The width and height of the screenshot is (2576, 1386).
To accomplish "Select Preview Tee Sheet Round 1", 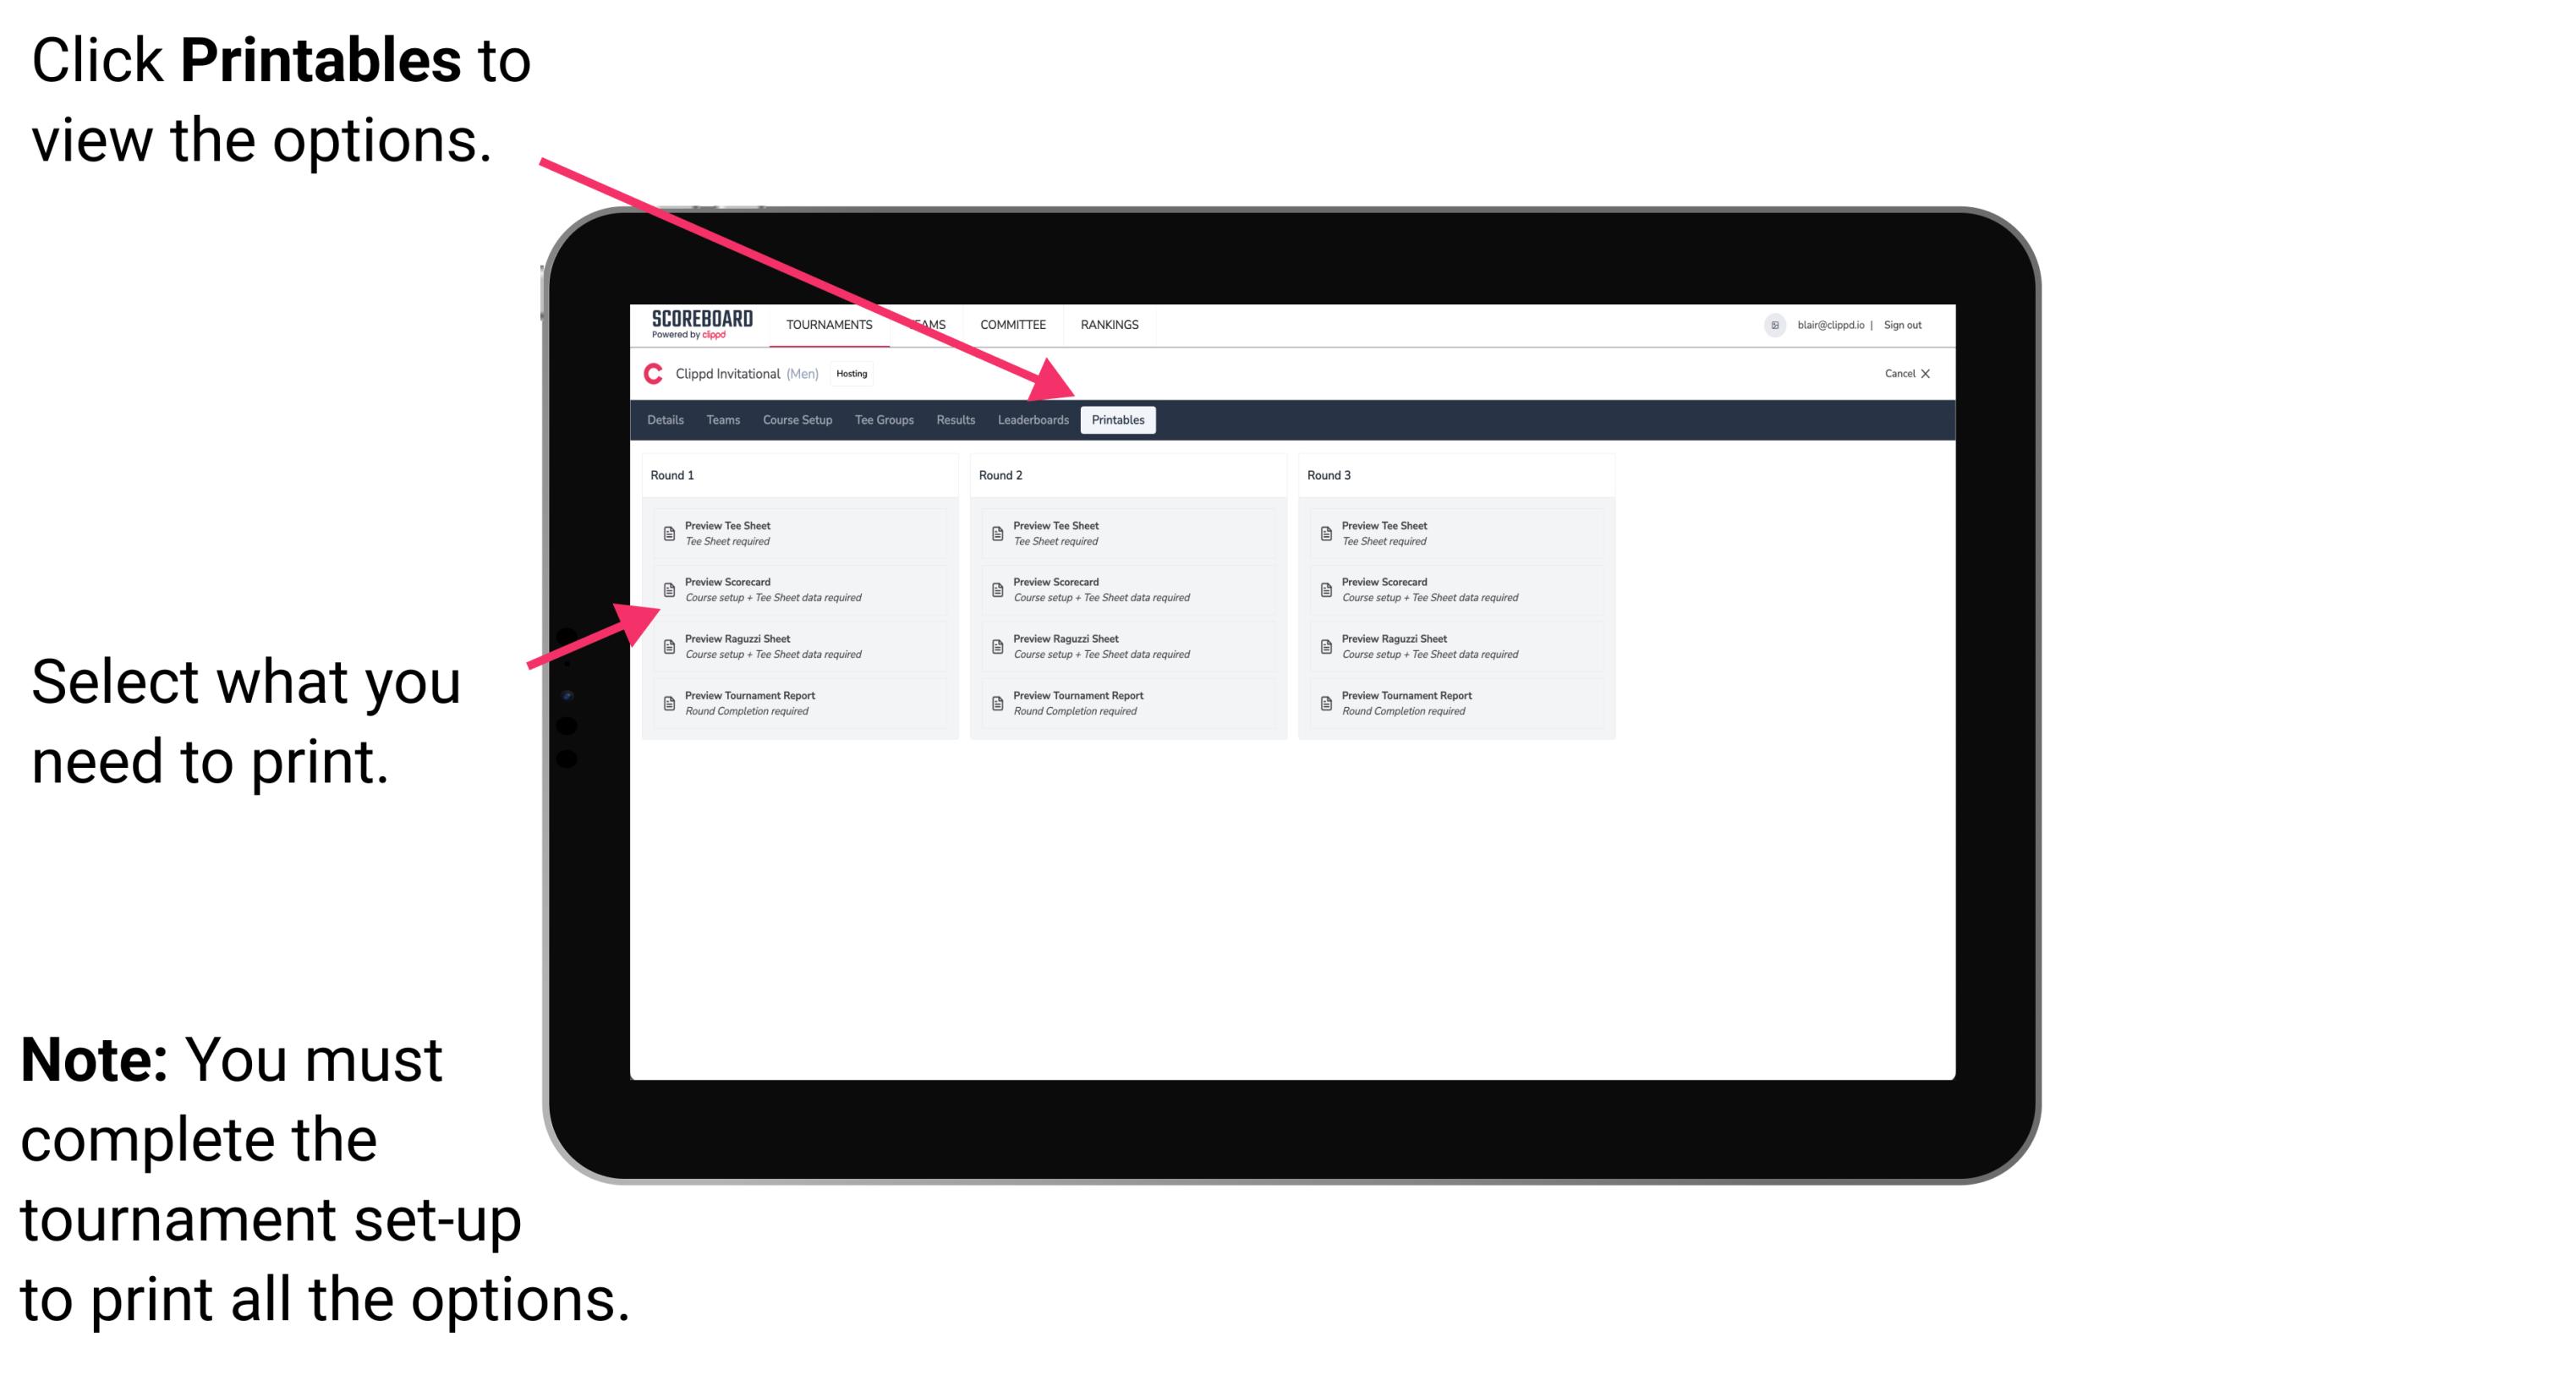I will pos(797,533).
